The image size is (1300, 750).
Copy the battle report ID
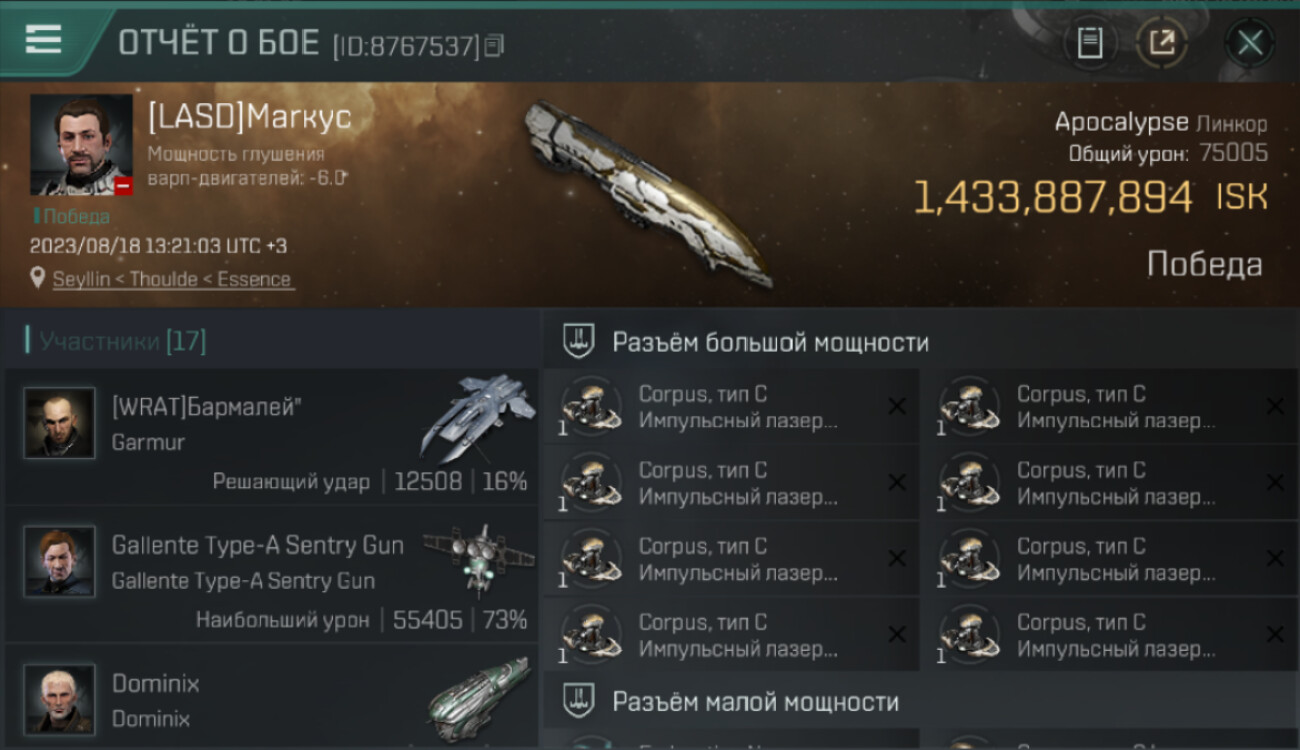click(x=493, y=46)
